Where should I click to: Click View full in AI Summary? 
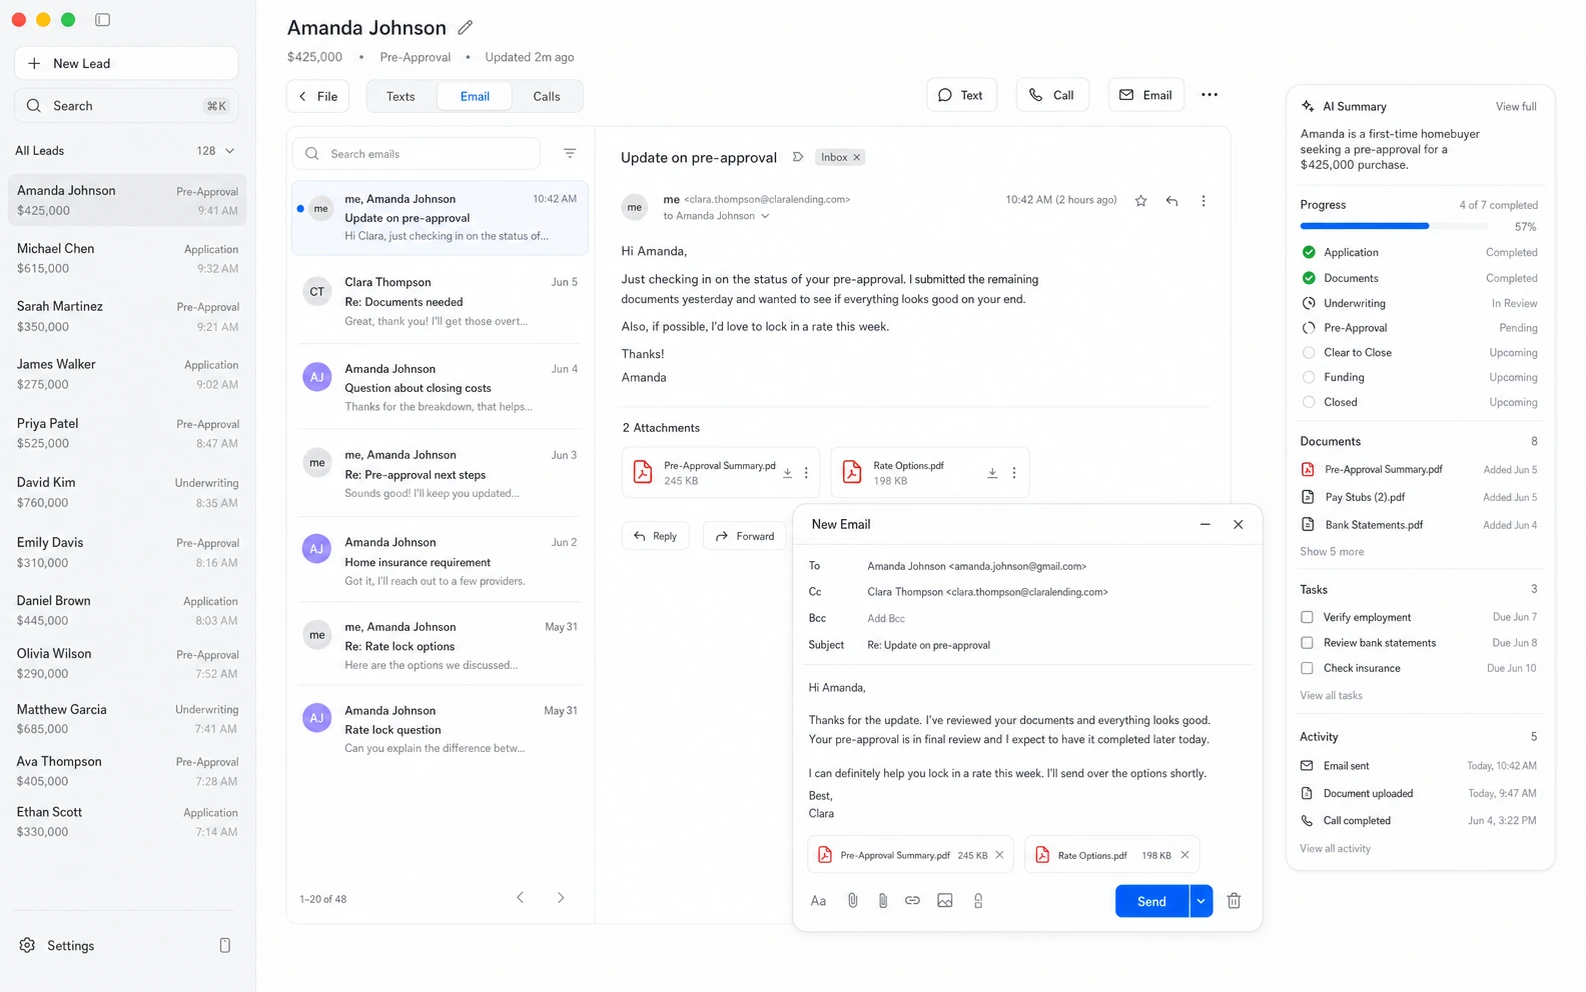(1516, 106)
